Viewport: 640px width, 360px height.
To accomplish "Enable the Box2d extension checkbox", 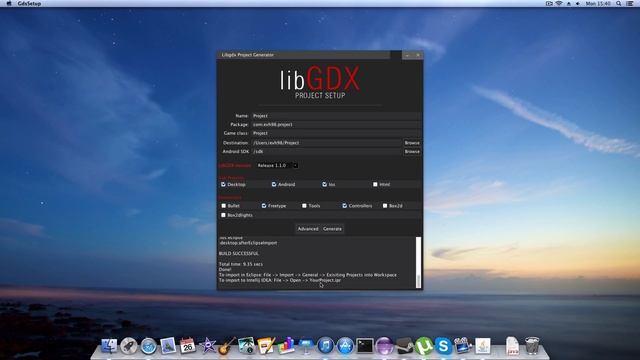I will tap(385, 206).
